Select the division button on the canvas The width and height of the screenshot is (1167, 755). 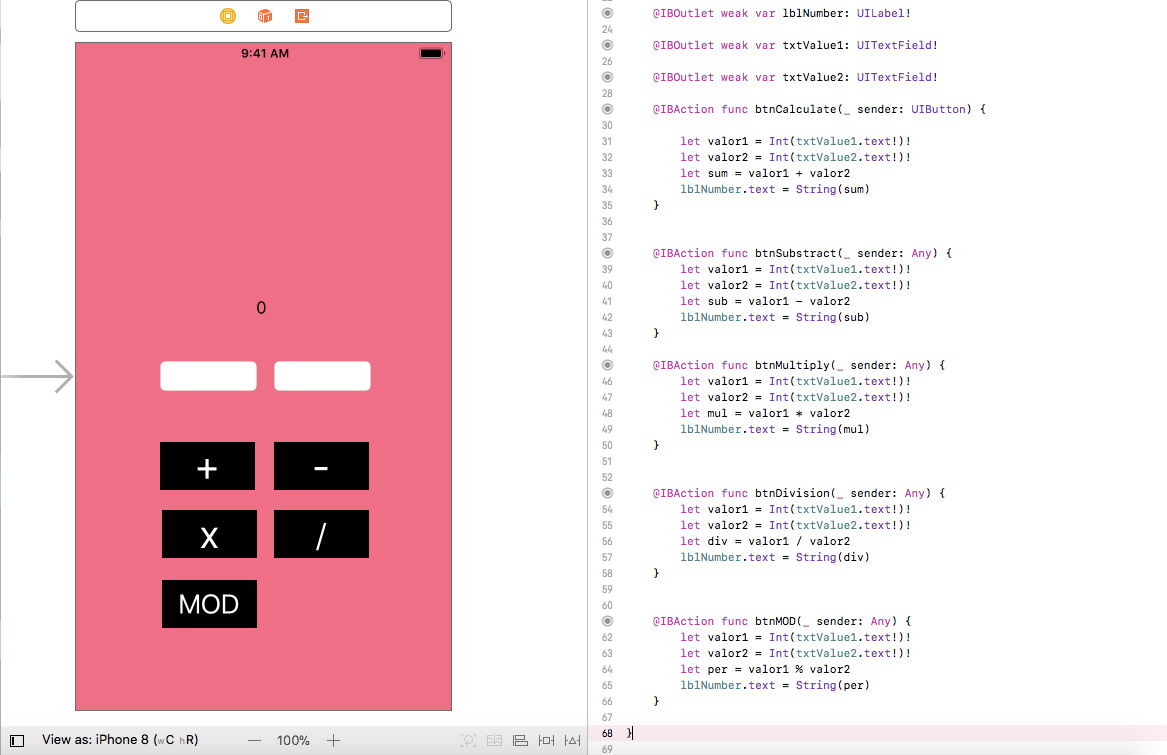(x=321, y=534)
